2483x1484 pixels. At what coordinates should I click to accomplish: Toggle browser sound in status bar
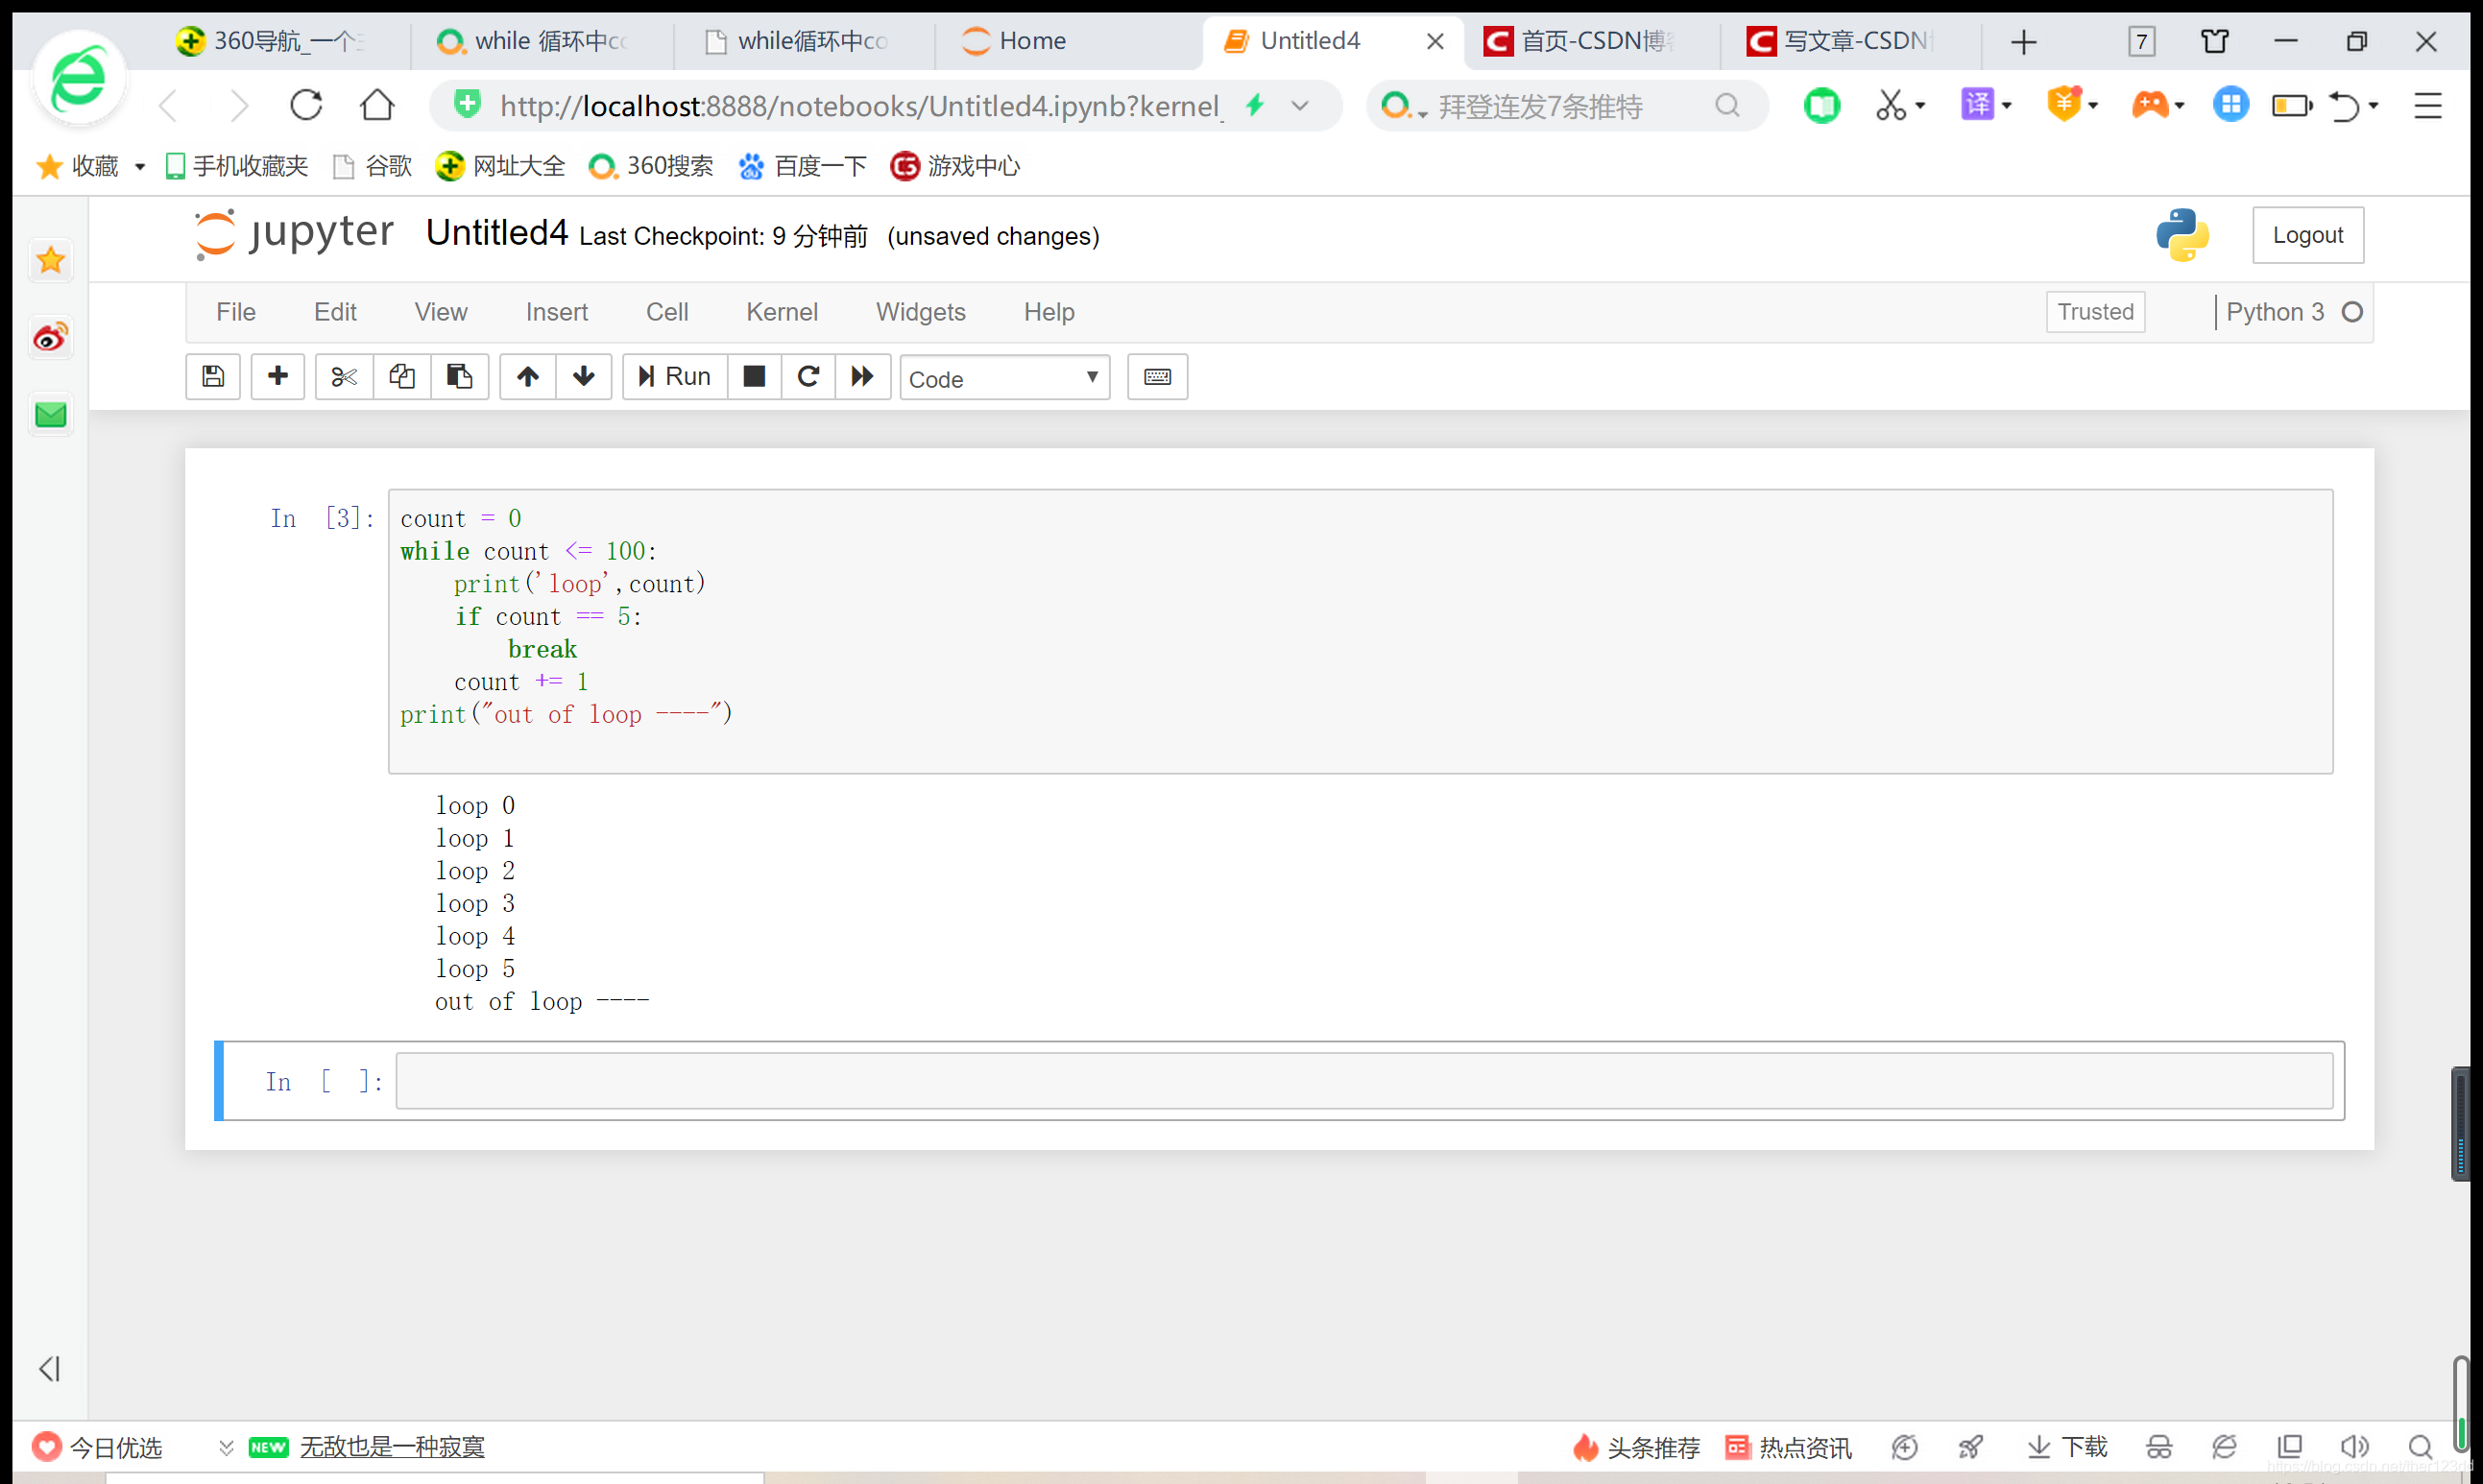[2354, 1446]
